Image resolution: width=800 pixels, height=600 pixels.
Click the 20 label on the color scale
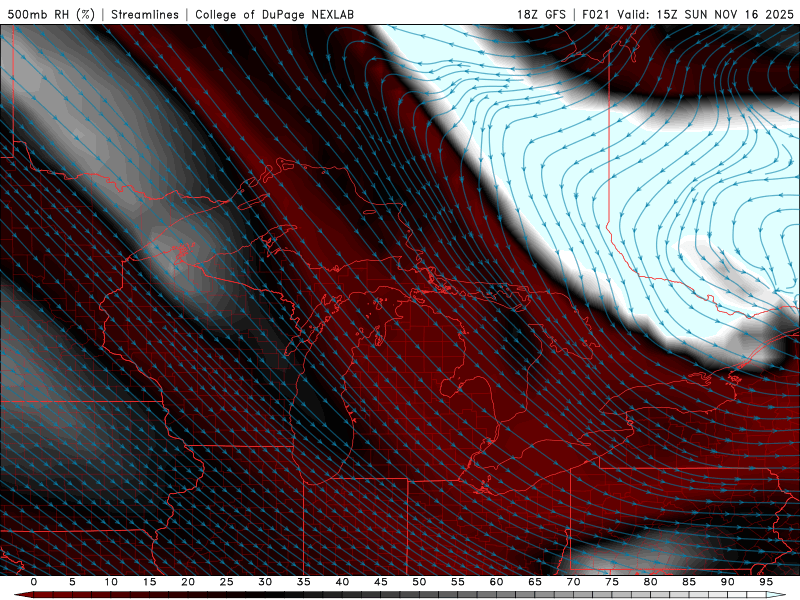(188, 582)
